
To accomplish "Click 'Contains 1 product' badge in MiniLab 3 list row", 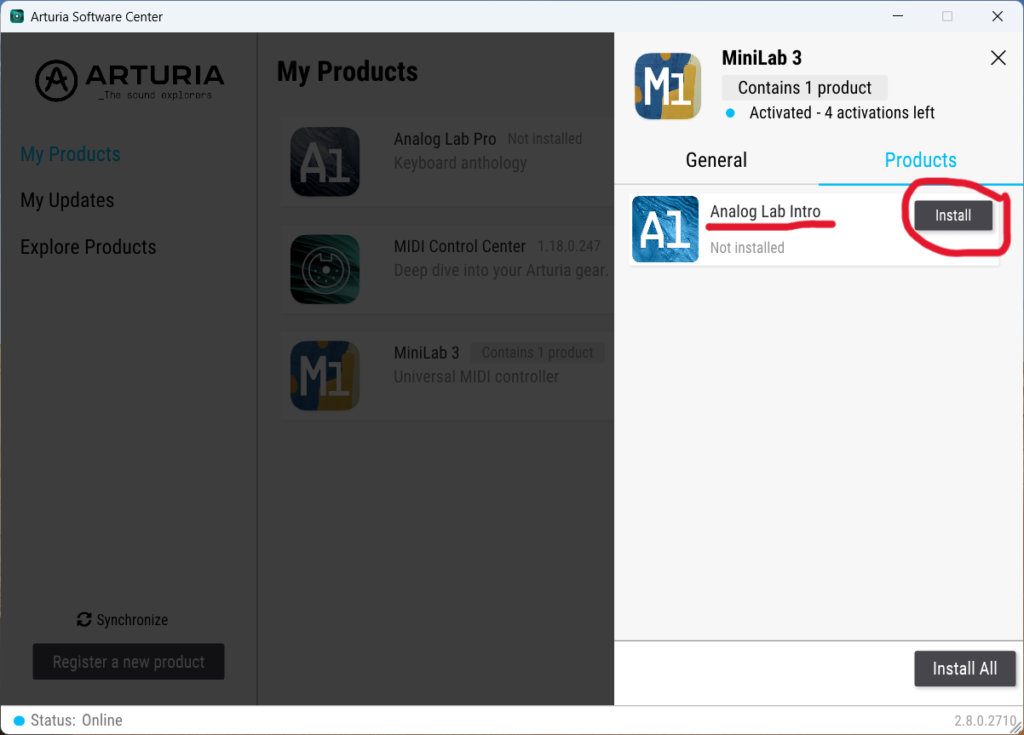I will click(x=537, y=353).
